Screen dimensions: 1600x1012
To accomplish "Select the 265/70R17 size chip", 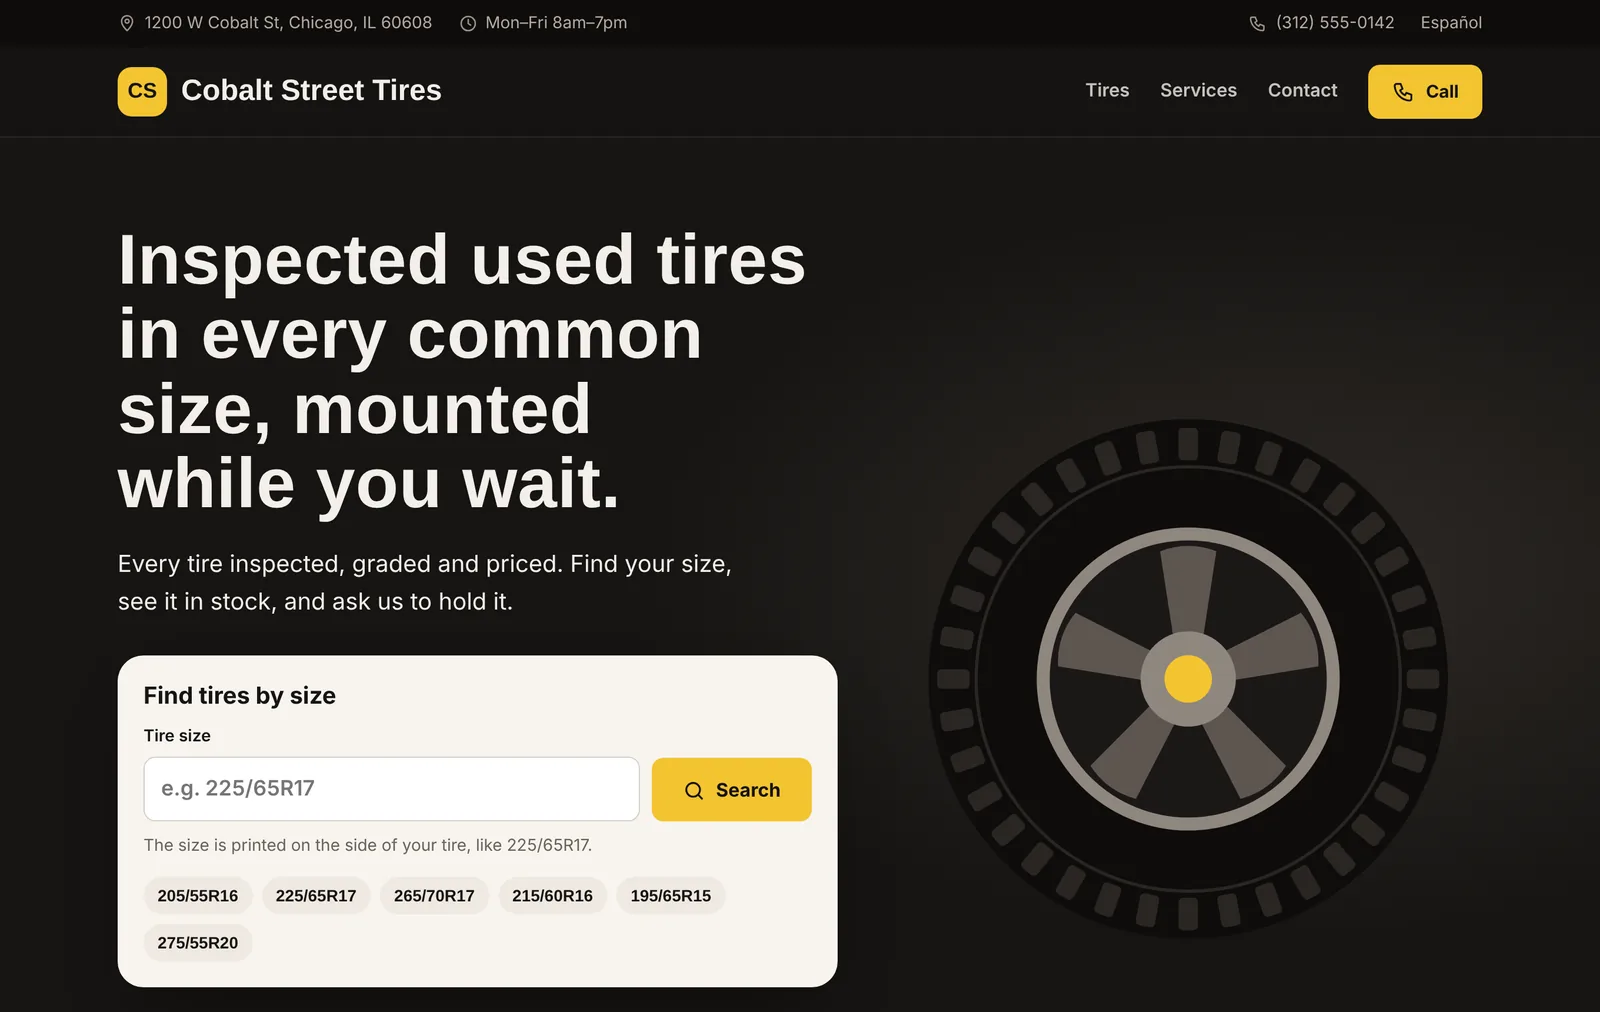I will point(434,896).
